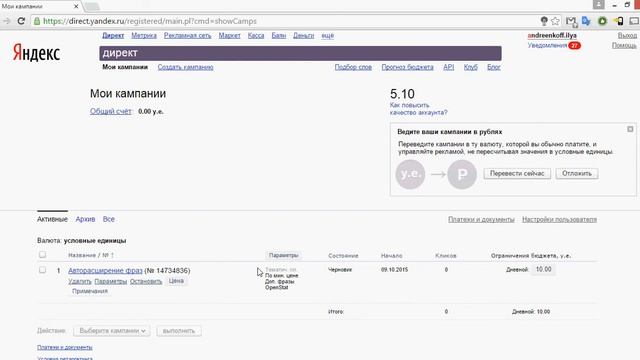Click 'Как повысить качество аккаунта?' link

click(x=418, y=109)
